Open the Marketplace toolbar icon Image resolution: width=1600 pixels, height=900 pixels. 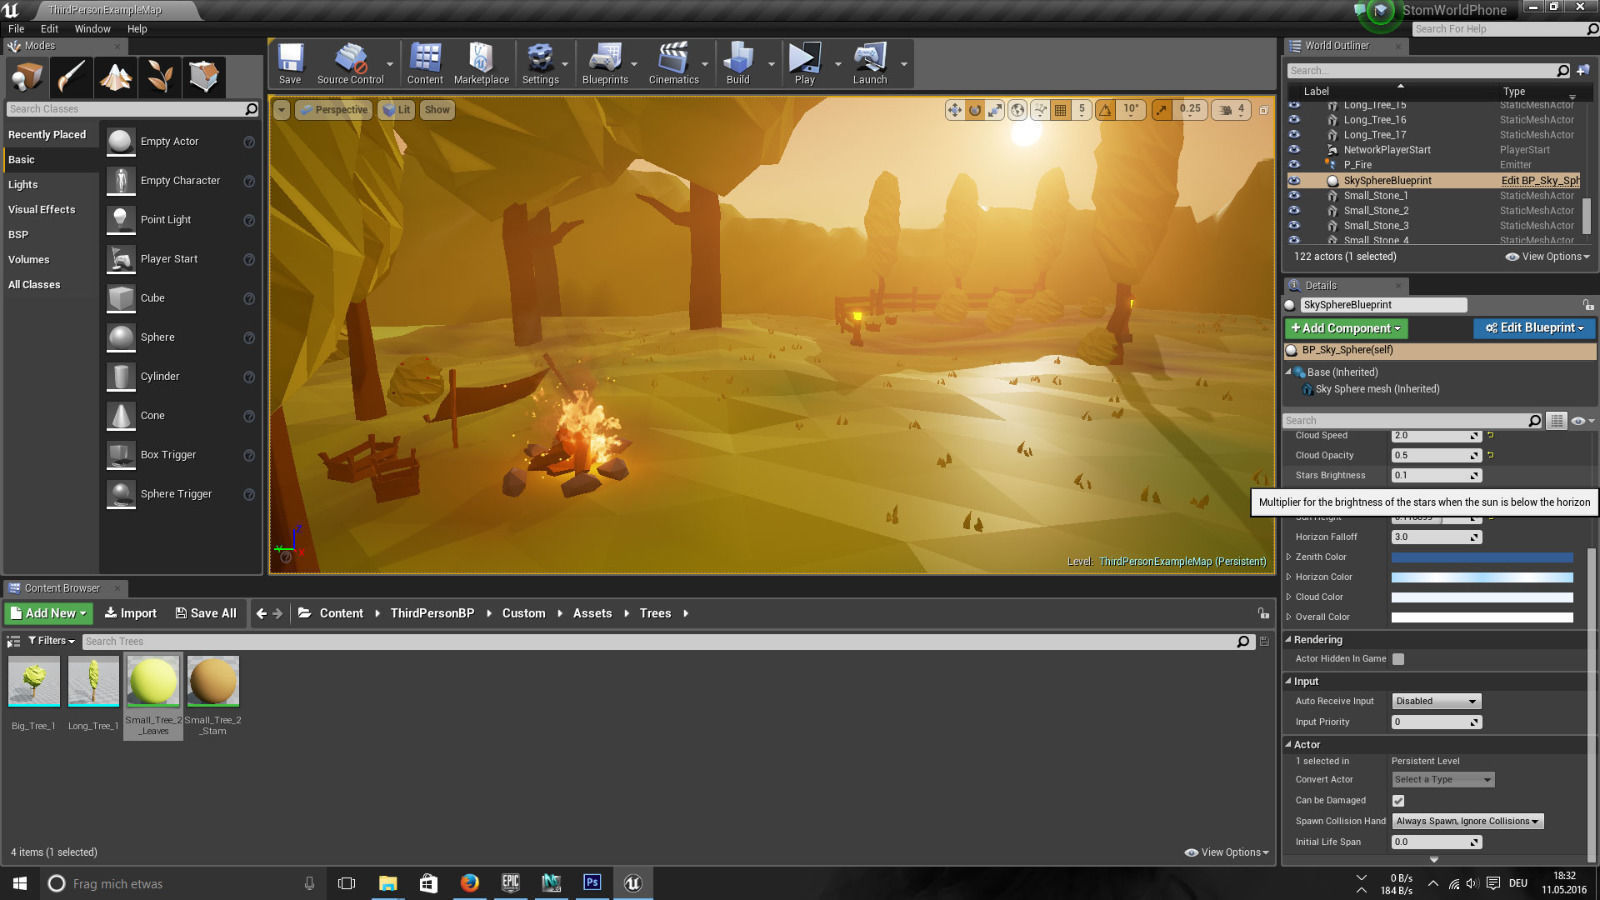coord(481,64)
